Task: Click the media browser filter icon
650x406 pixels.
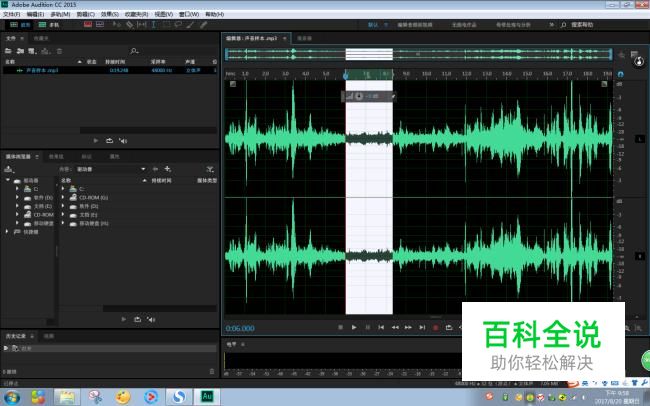Action: pos(210,169)
